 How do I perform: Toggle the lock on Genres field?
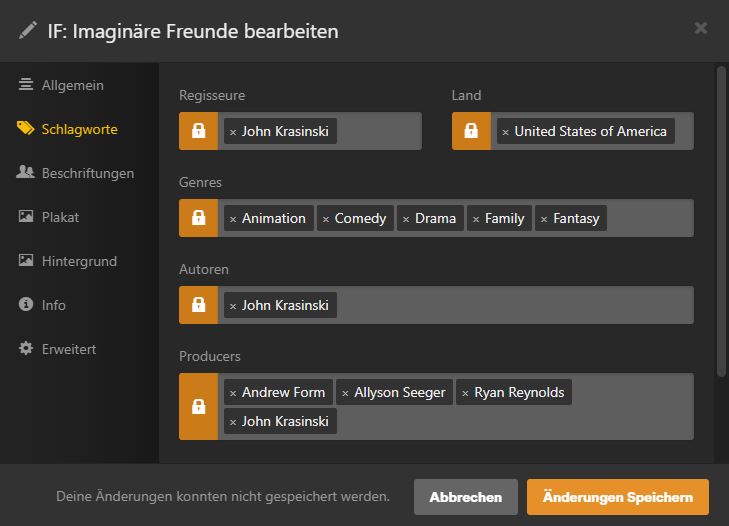[x=198, y=218]
